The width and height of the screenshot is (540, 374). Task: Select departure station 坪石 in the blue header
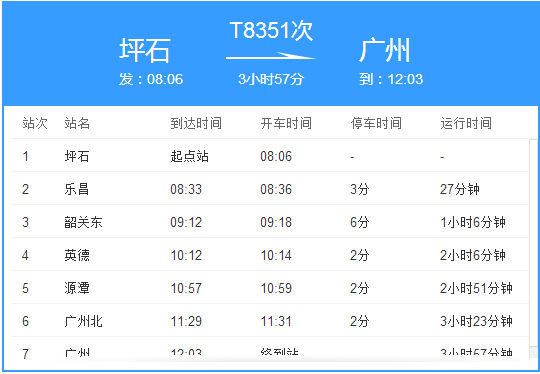[145, 51]
